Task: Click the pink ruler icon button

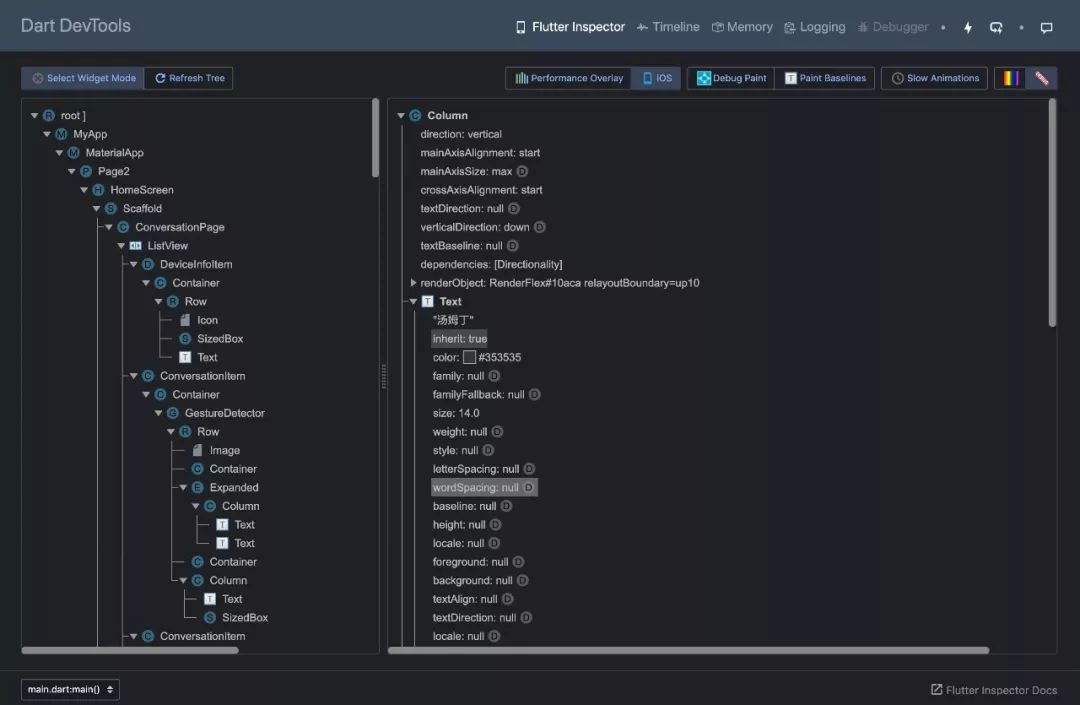Action: tap(1041, 78)
